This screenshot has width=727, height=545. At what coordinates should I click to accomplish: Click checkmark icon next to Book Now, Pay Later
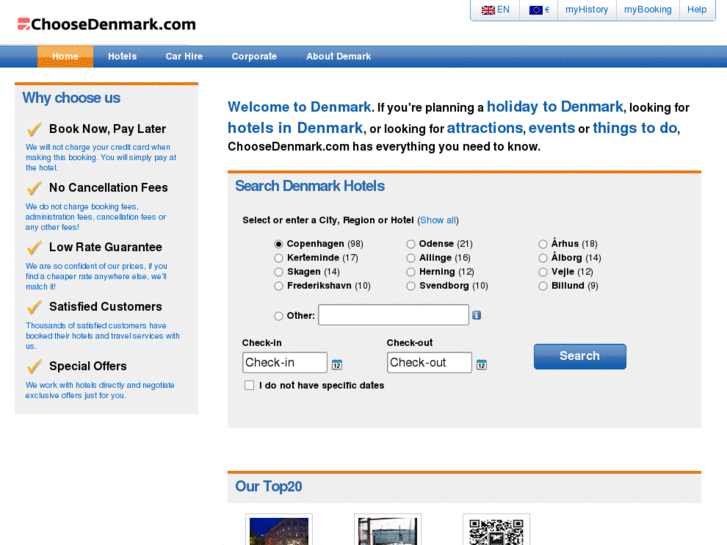coord(34,129)
